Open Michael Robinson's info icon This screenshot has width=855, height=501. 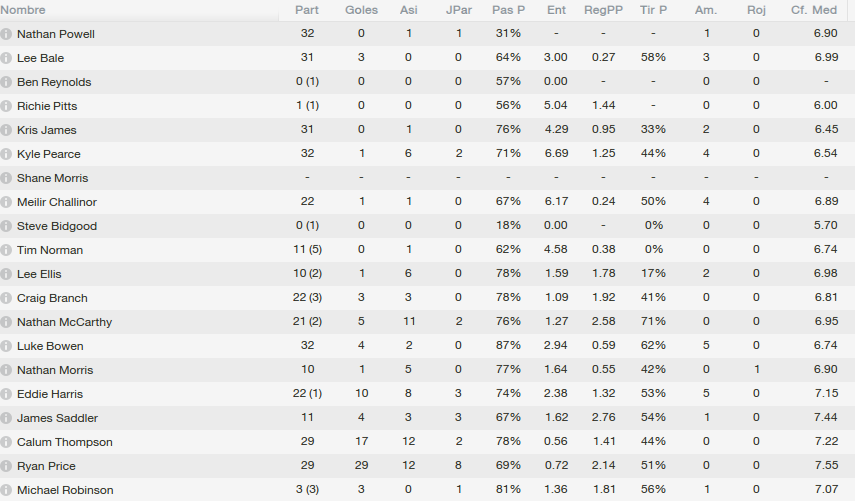(7, 490)
